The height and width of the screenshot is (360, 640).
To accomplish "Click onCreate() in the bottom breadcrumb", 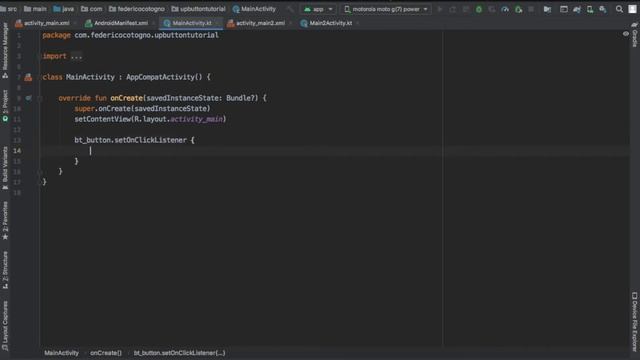I will 106,353.
